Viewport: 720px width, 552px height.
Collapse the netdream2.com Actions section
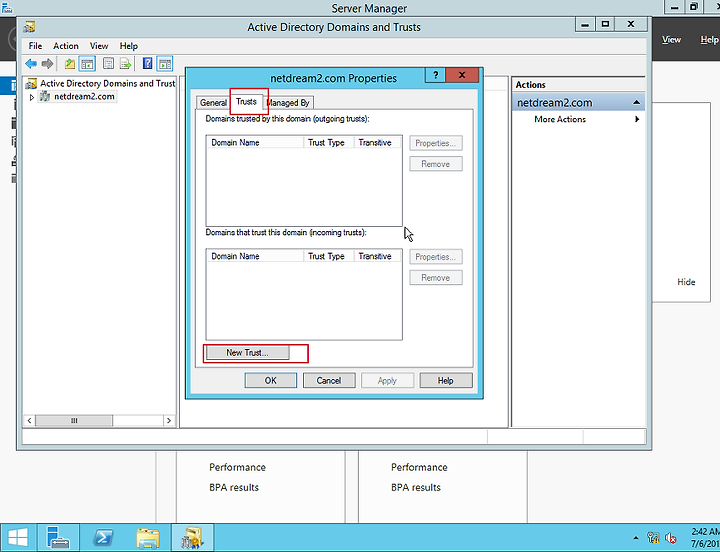(636, 103)
